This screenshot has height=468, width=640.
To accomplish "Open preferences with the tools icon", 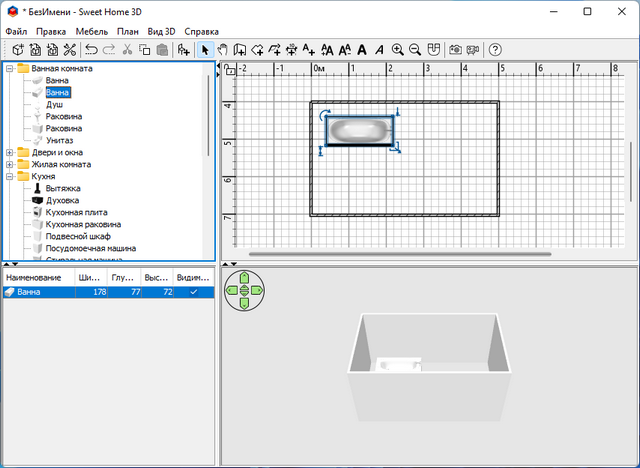I will tap(69, 49).
